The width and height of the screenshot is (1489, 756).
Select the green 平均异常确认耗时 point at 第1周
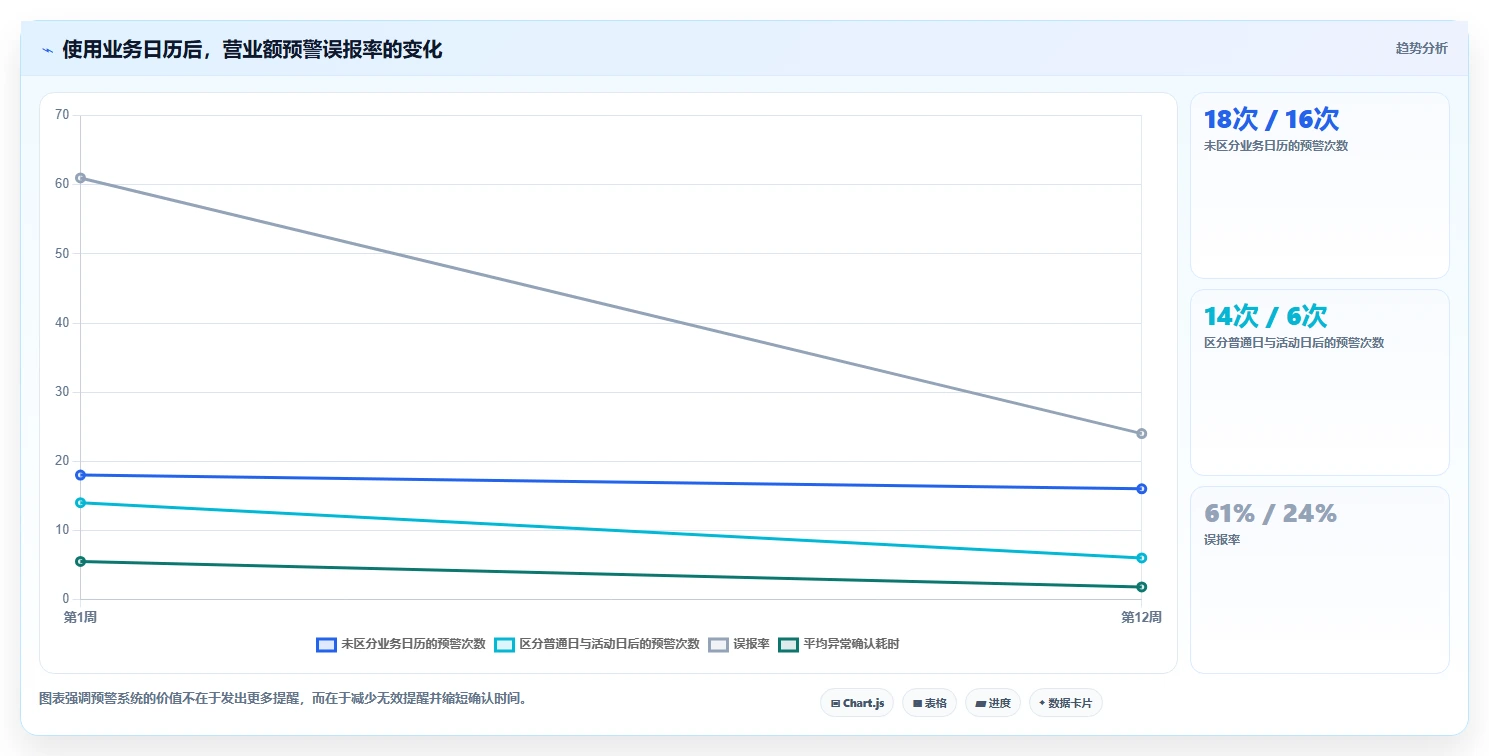80,561
